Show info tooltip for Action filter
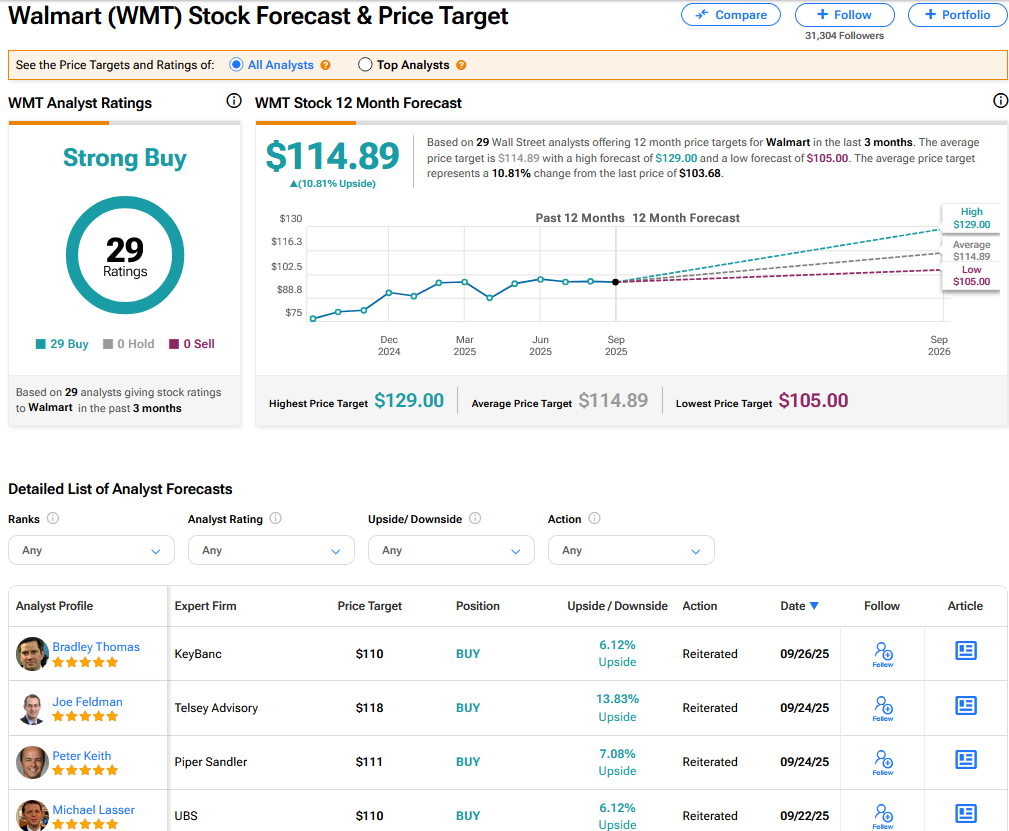Image resolution: width=1009 pixels, height=831 pixels. [x=595, y=518]
